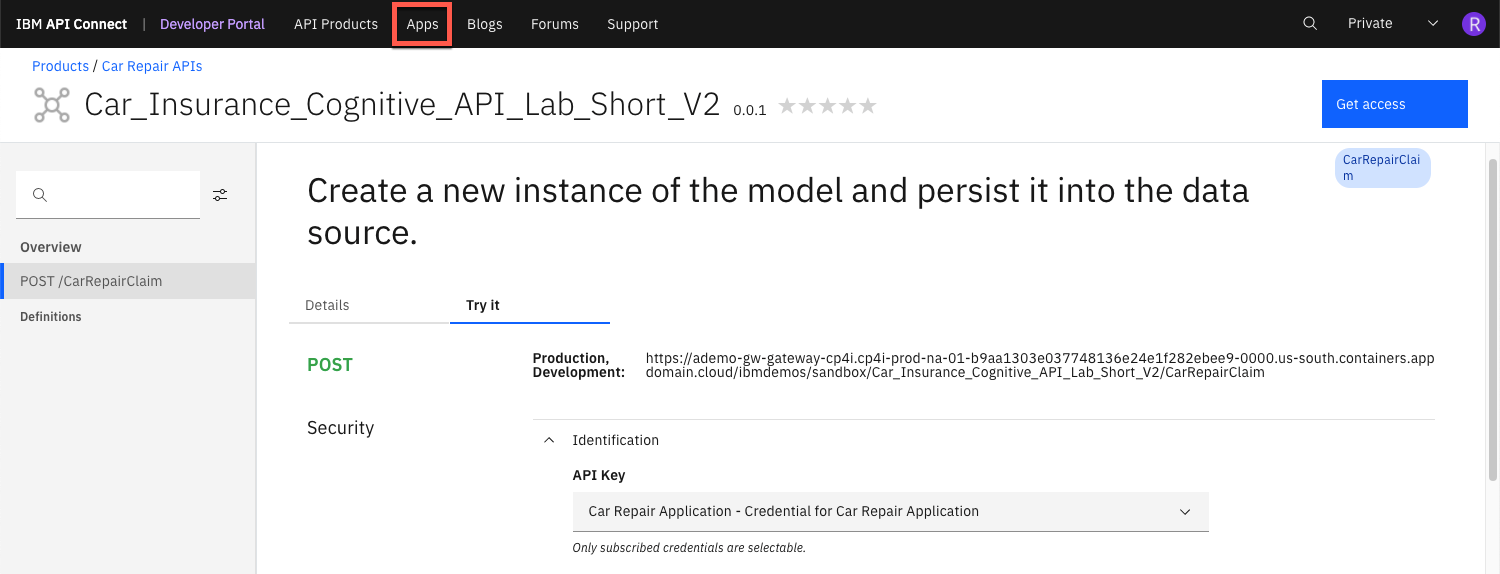1500x574 pixels.
Task: Click the IBM API Connect brand link
Action: click(x=71, y=24)
